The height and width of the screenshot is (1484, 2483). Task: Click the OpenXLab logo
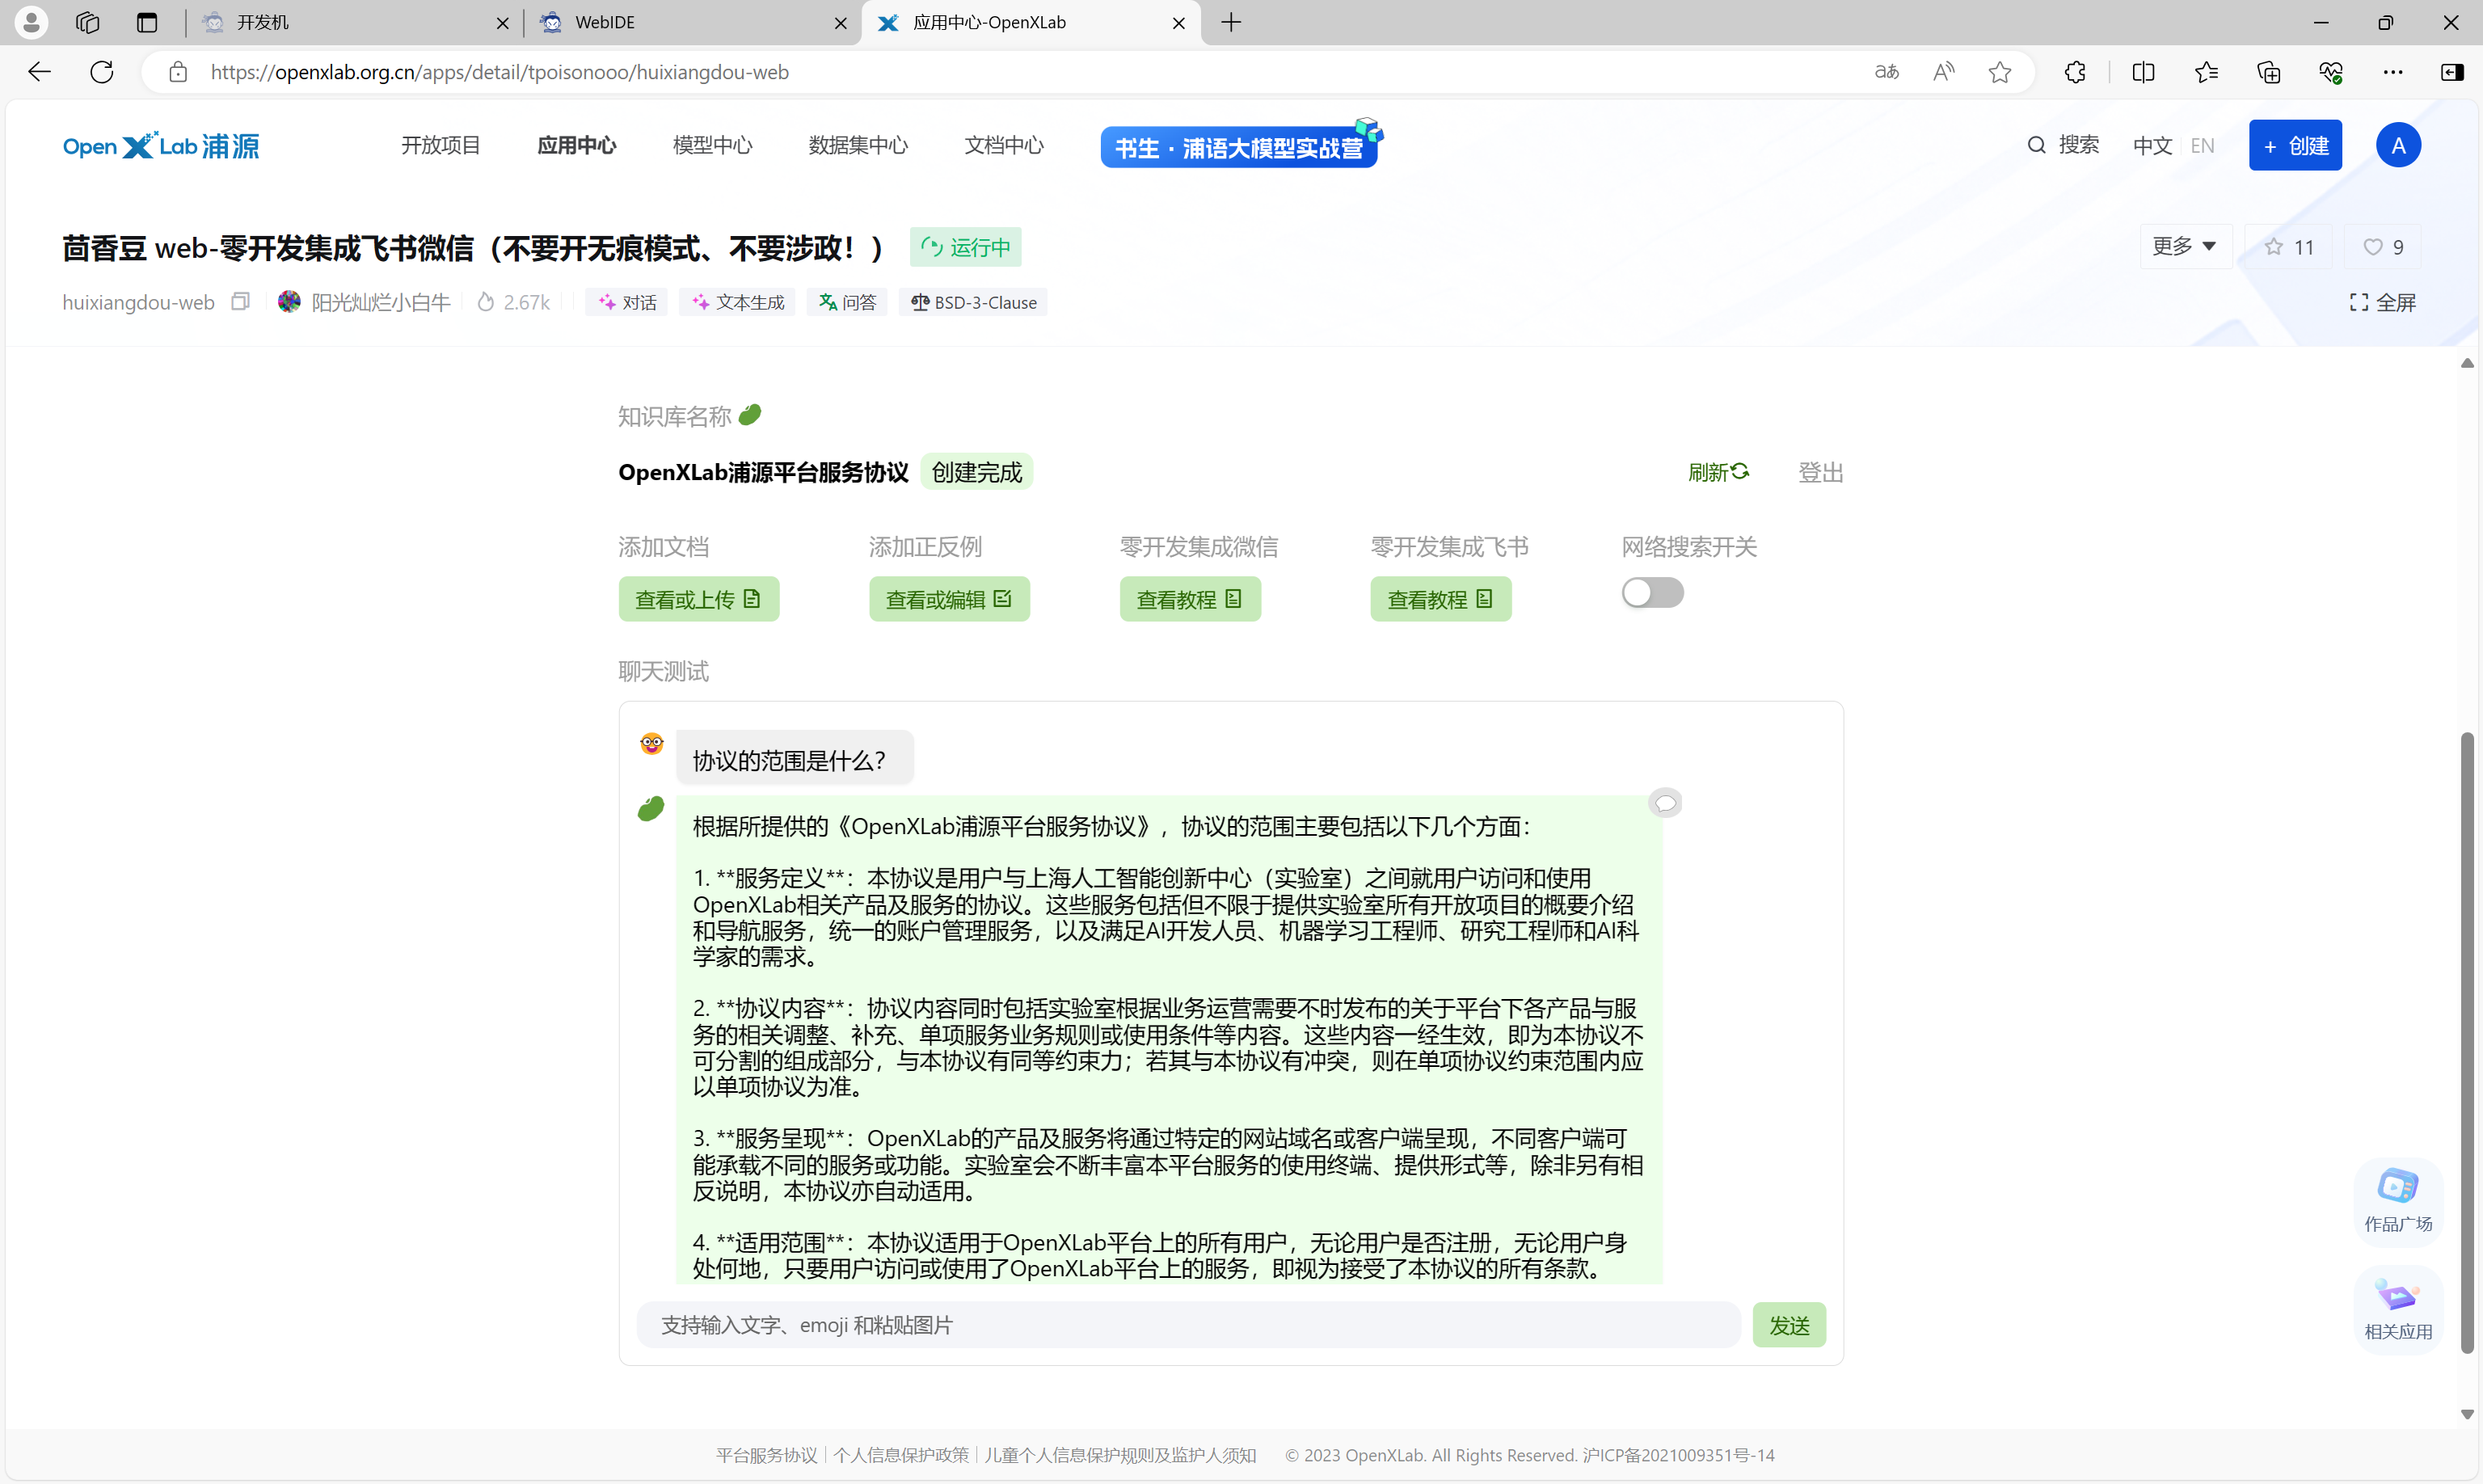pyautogui.click(x=161, y=146)
